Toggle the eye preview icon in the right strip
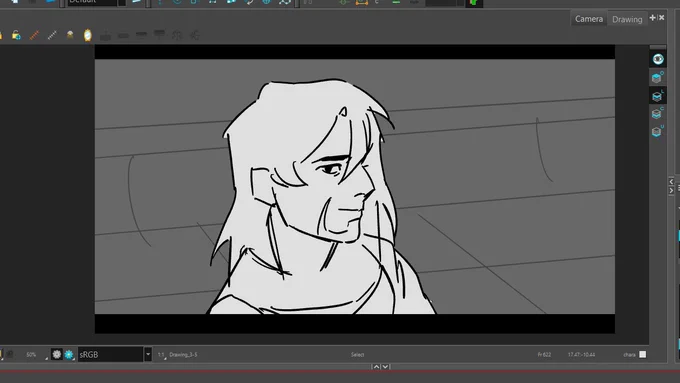The height and width of the screenshot is (383, 680). [658, 59]
